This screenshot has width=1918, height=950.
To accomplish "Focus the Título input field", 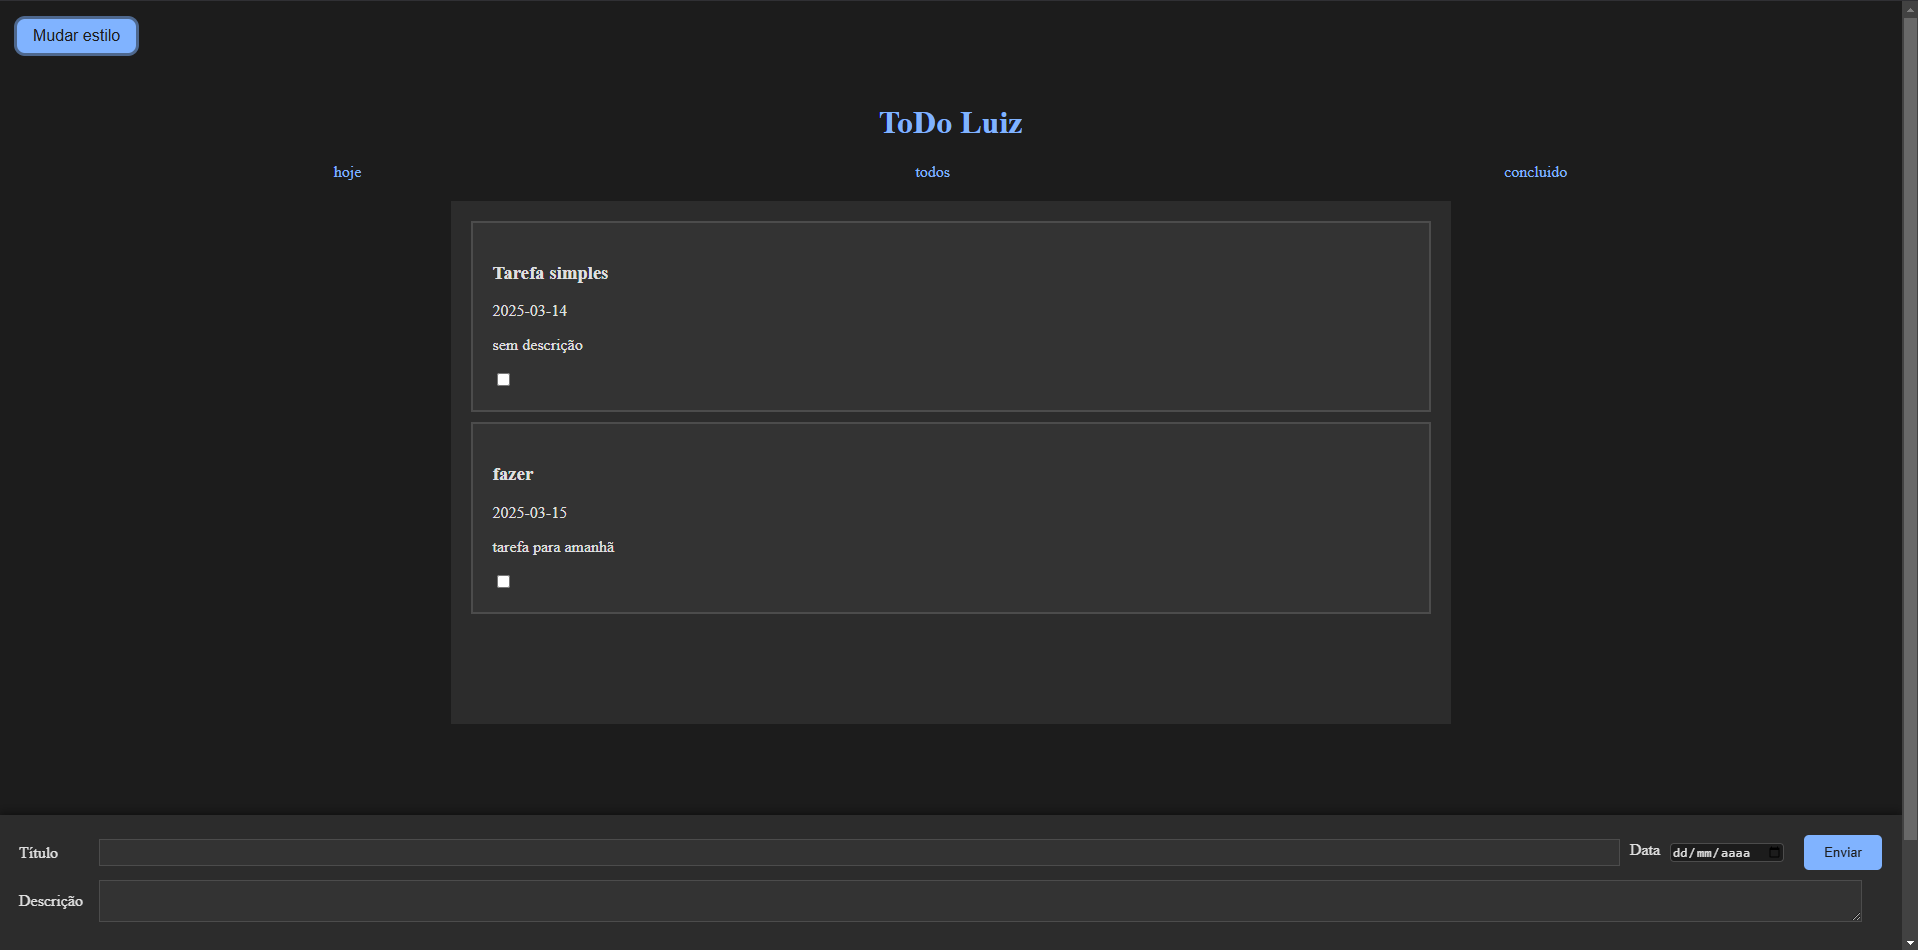I will pyautogui.click(x=859, y=852).
